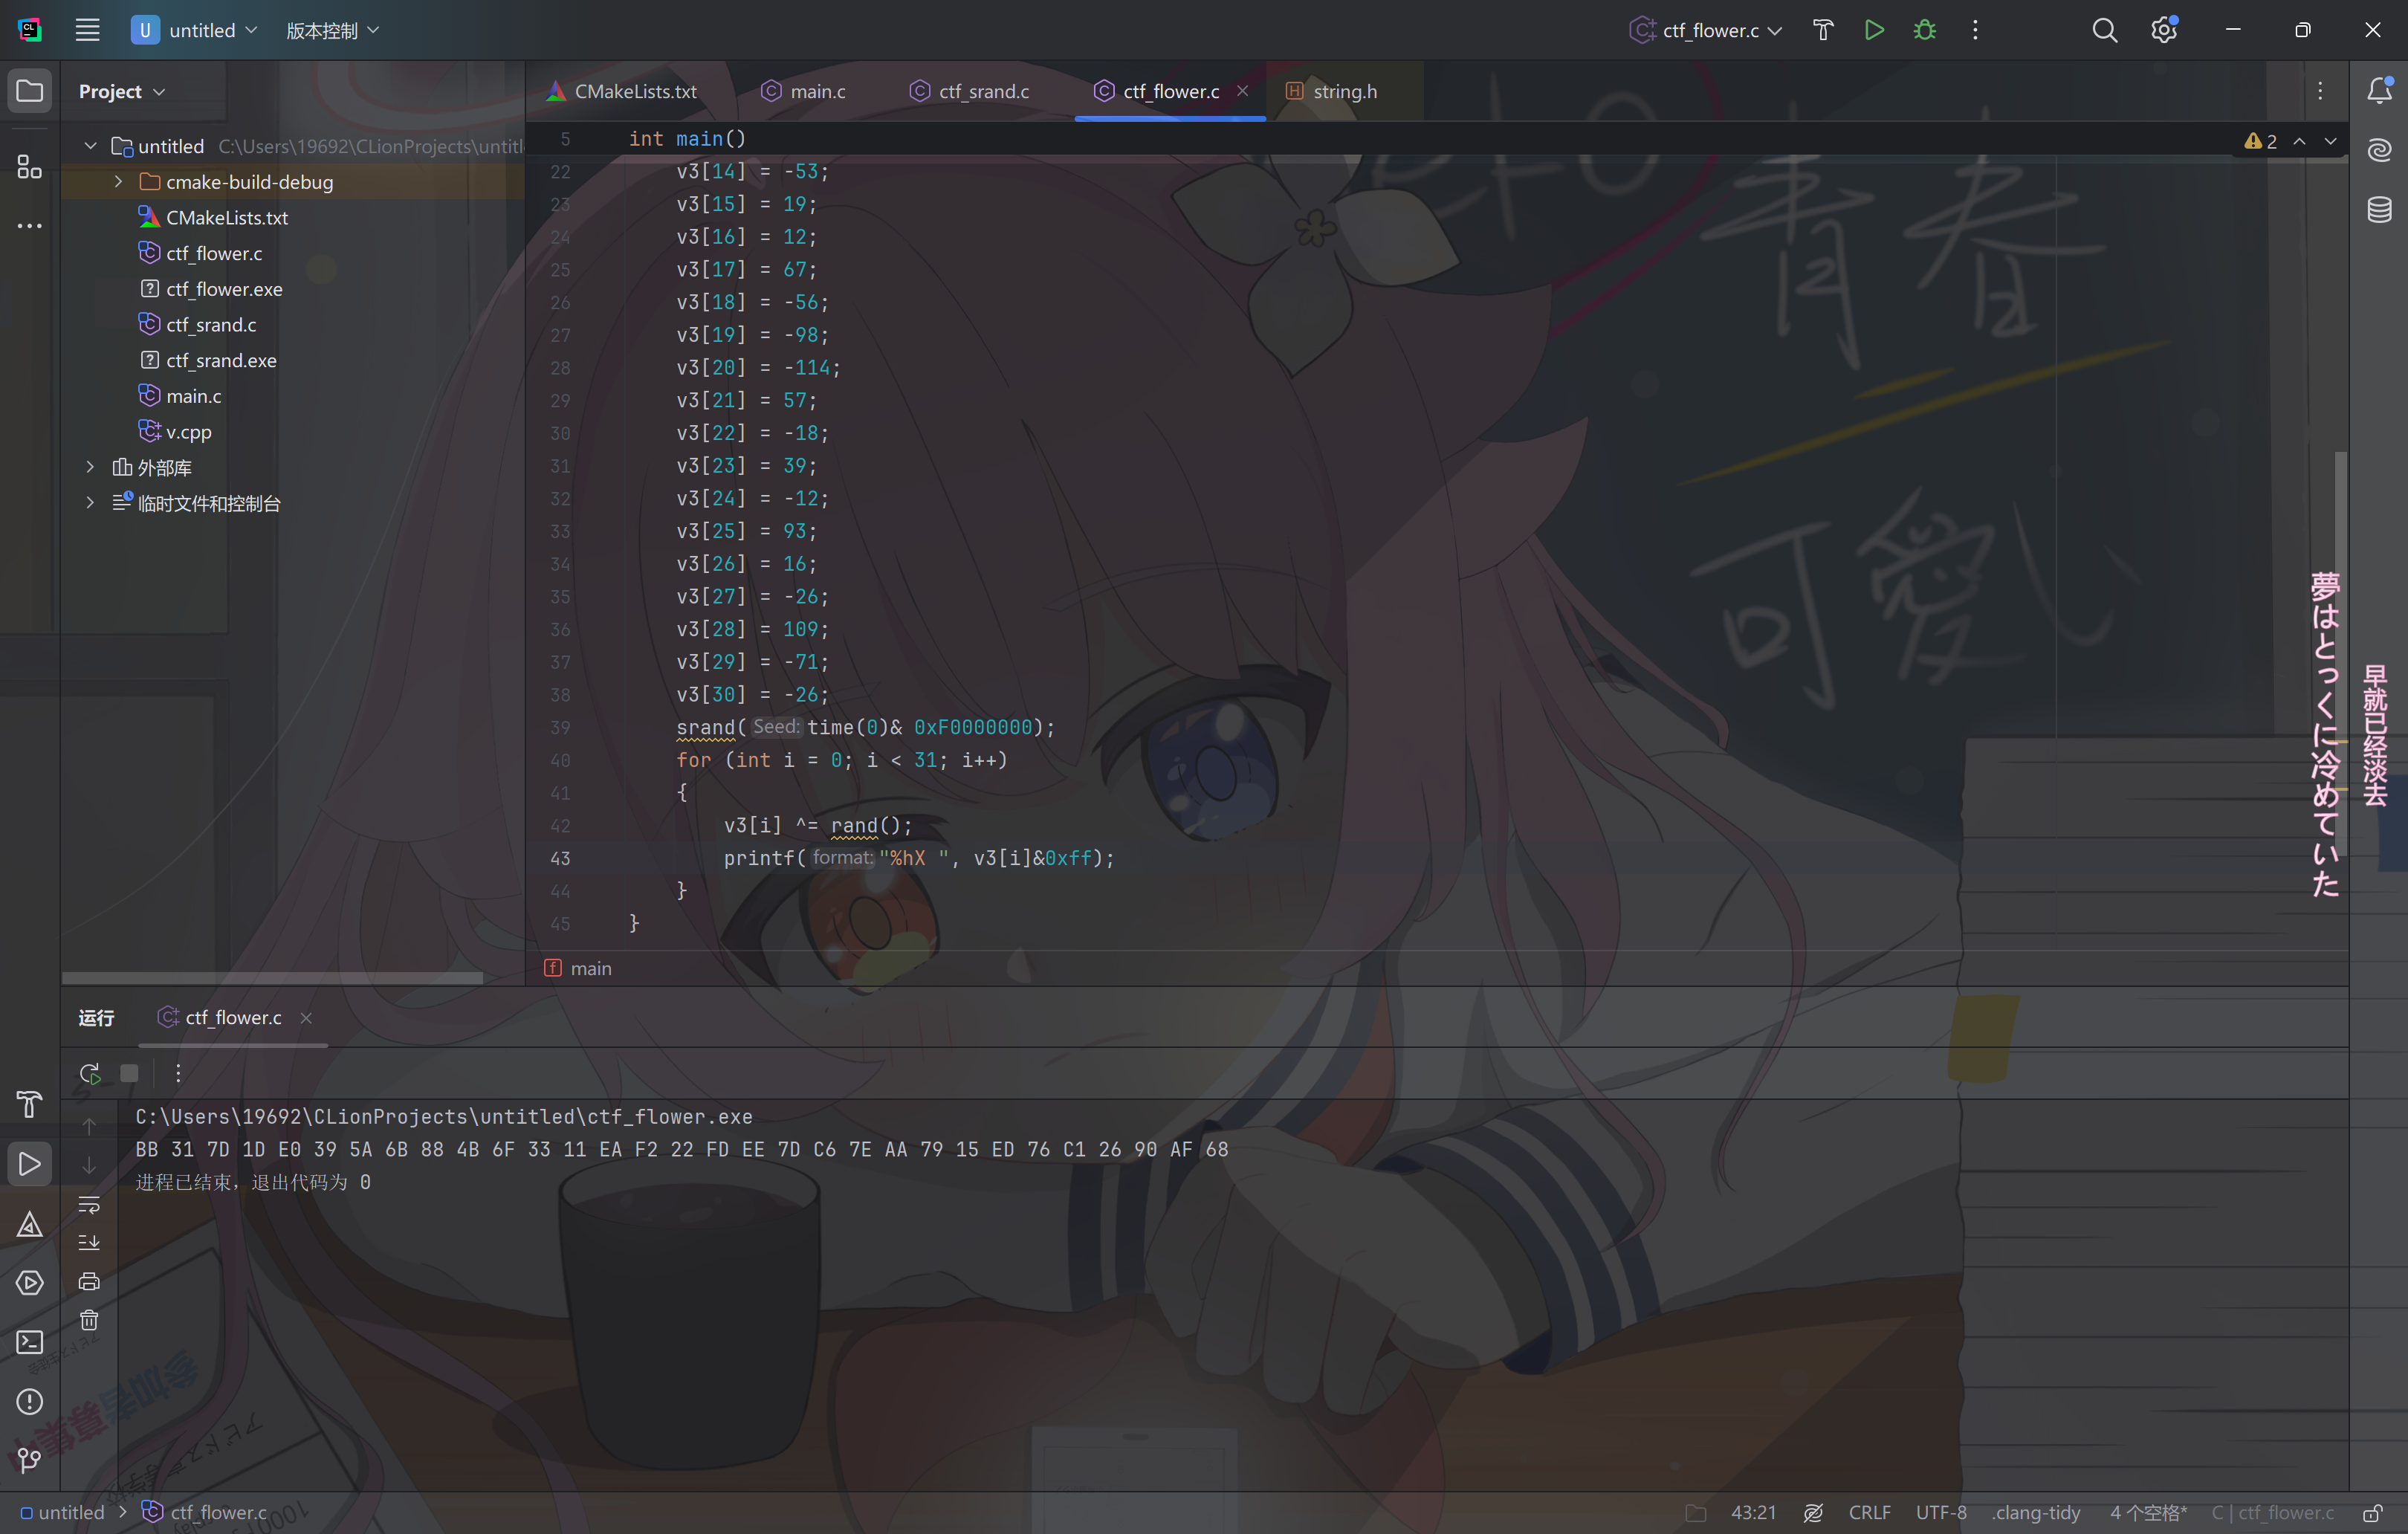This screenshot has width=2408, height=1534.
Task: Select ctf_srand.c in the project tree
Action: click(210, 325)
